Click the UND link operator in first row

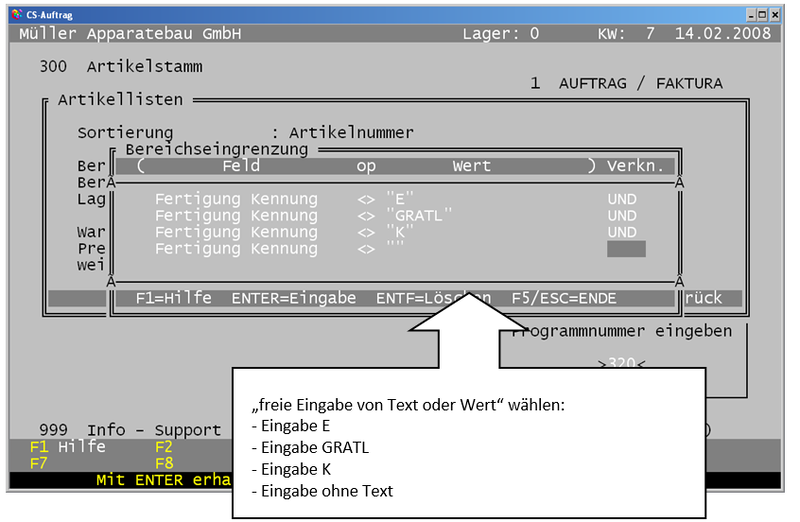click(x=621, y=199)
